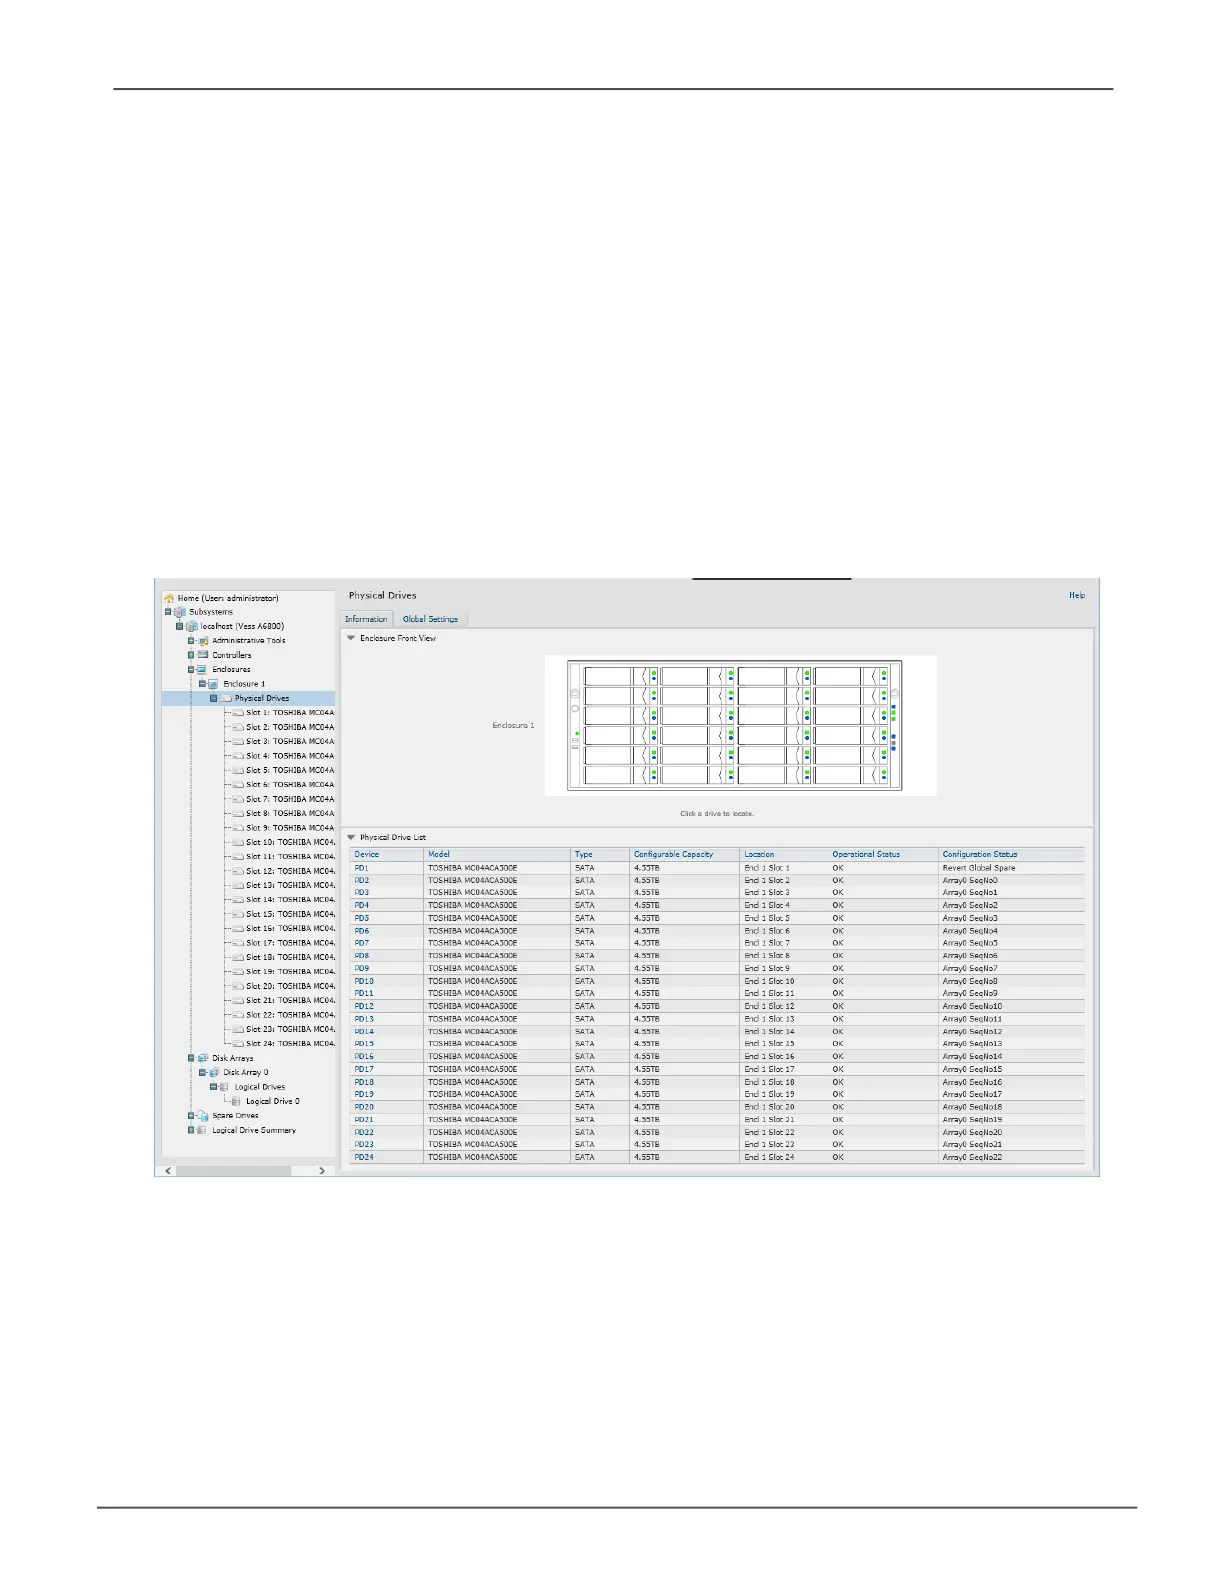Expand the Controllers tree node
This screenshot has height=1584, width=1224.
(191, 655)
